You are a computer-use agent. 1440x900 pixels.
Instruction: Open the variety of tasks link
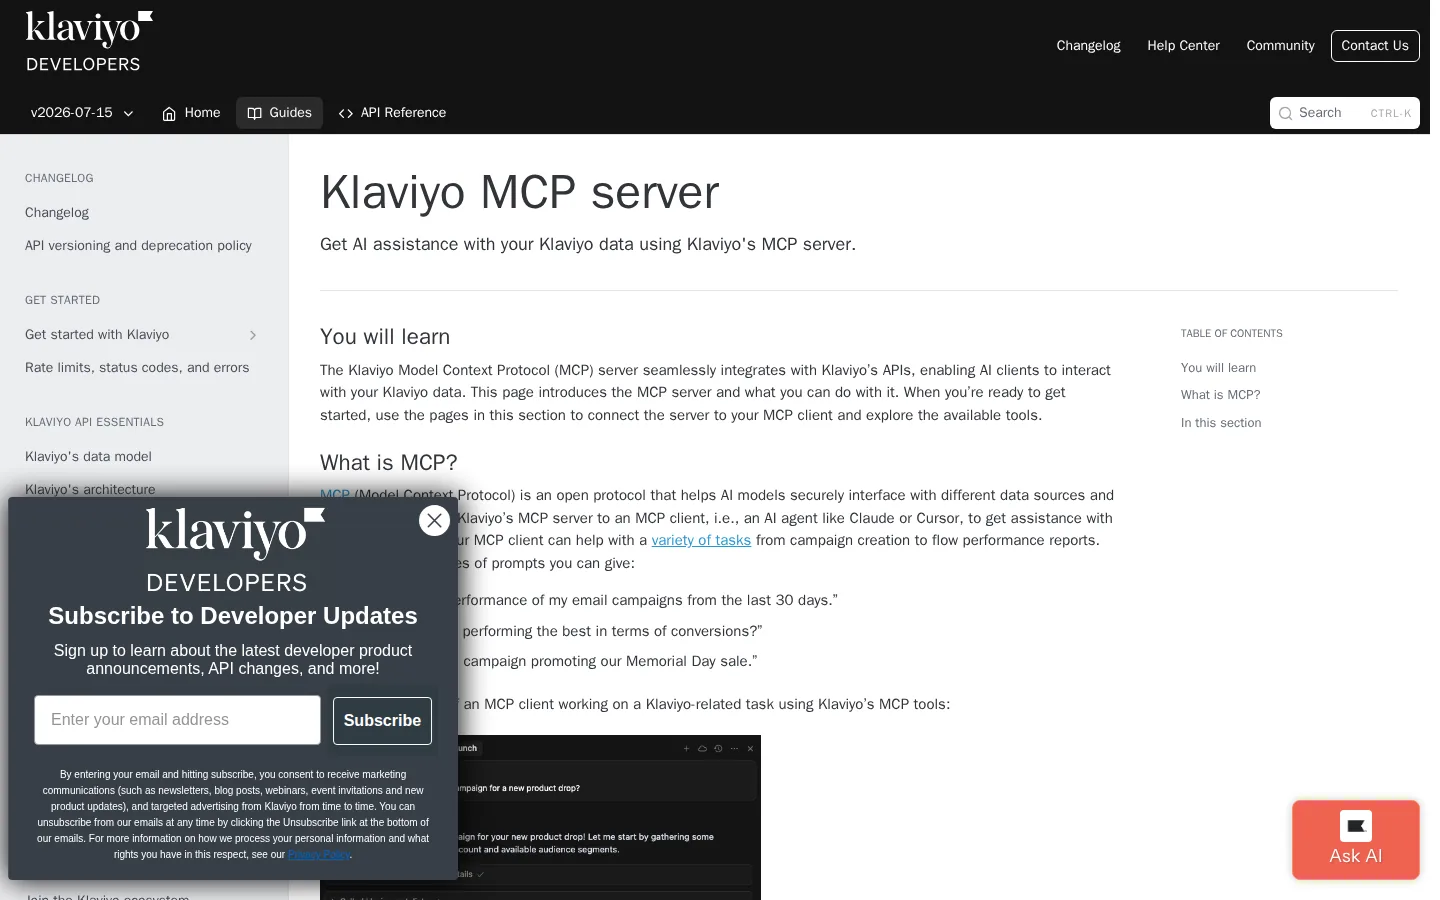[x=701, y=541]
